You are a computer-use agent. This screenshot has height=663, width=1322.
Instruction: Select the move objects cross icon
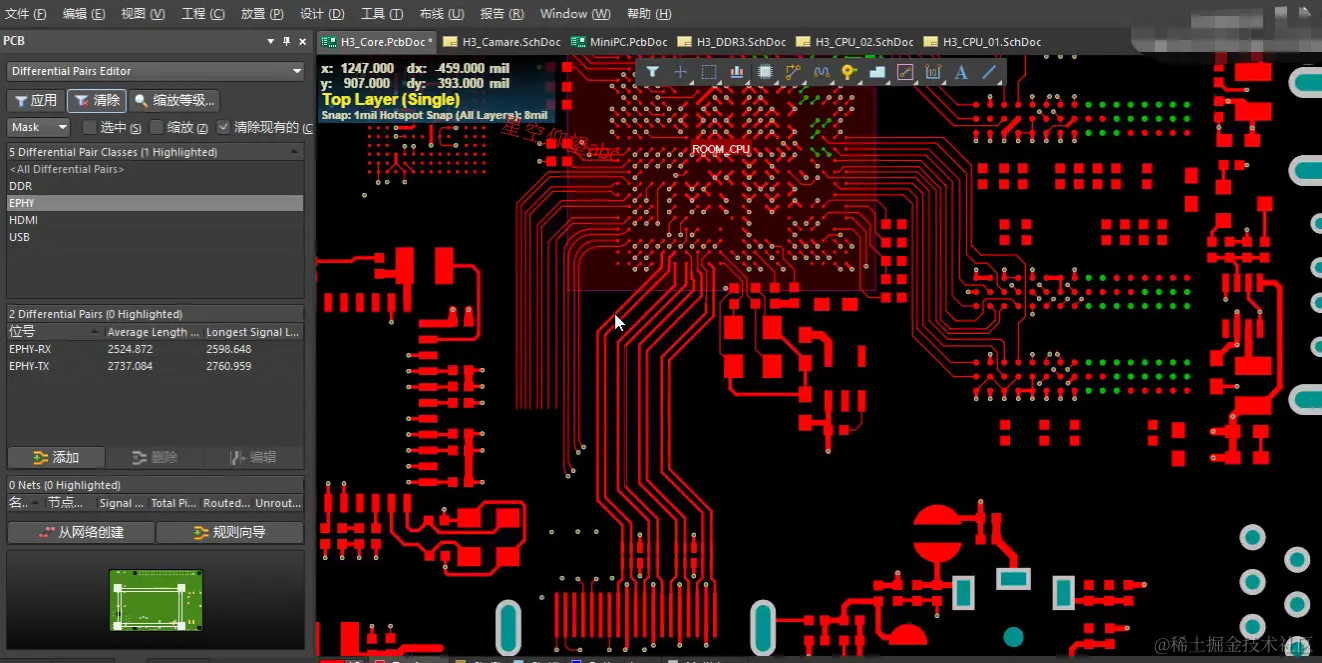tap(681, 72)
